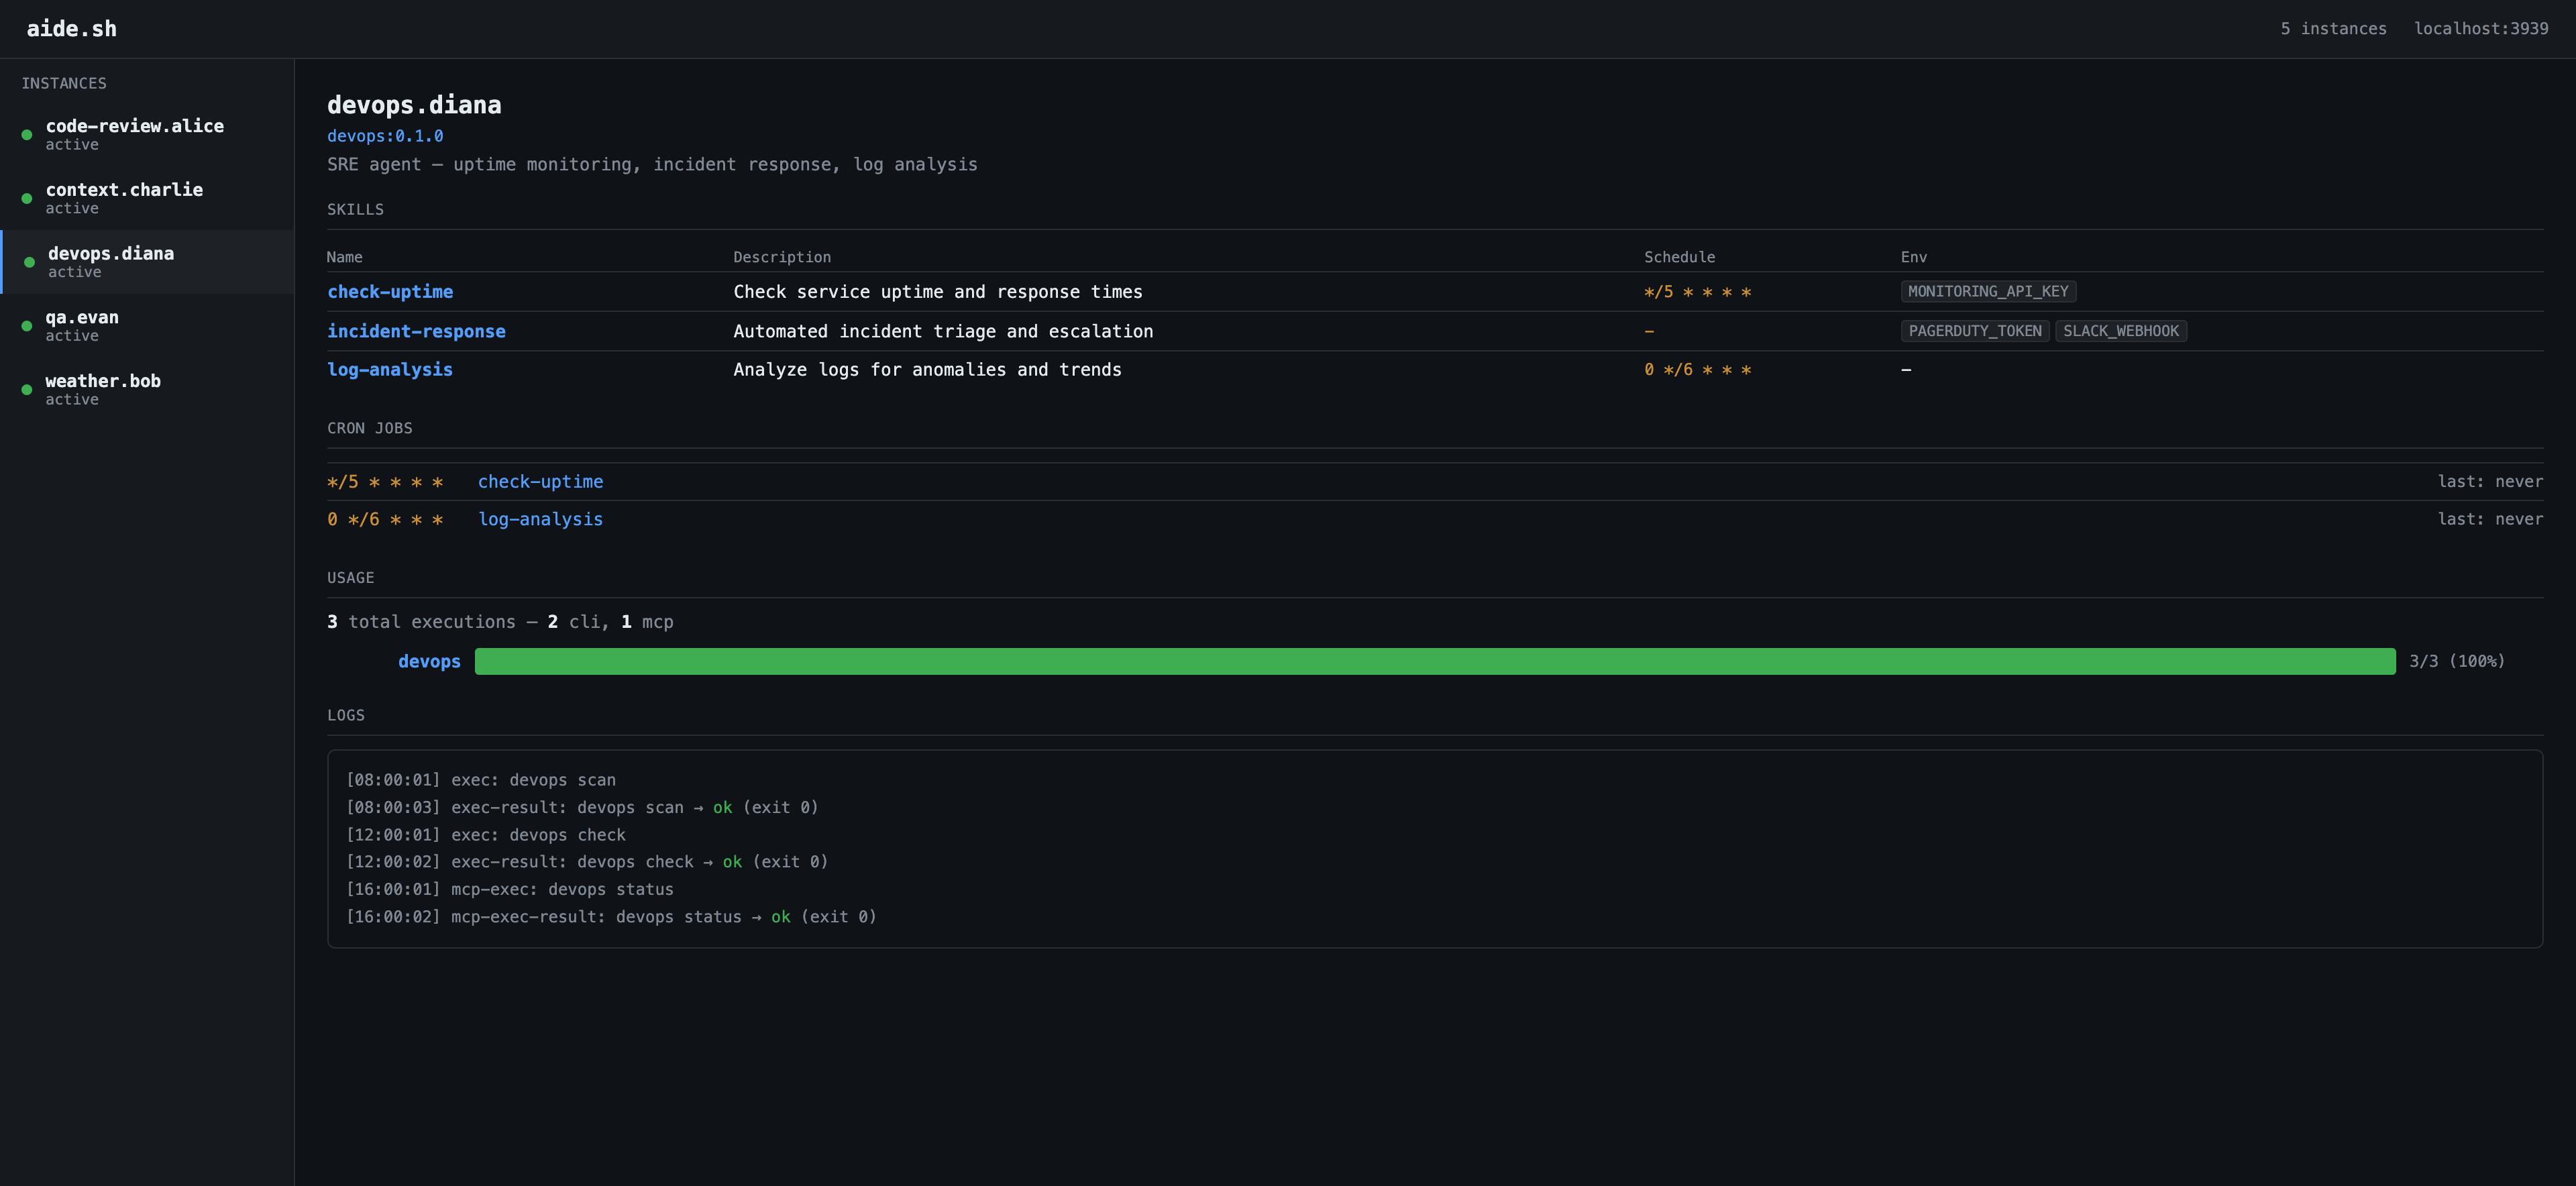The height and width of the screenshot is (1186, 2576).
Task: Click the green status dot next to devops.diana
Action: coord(29,262)
